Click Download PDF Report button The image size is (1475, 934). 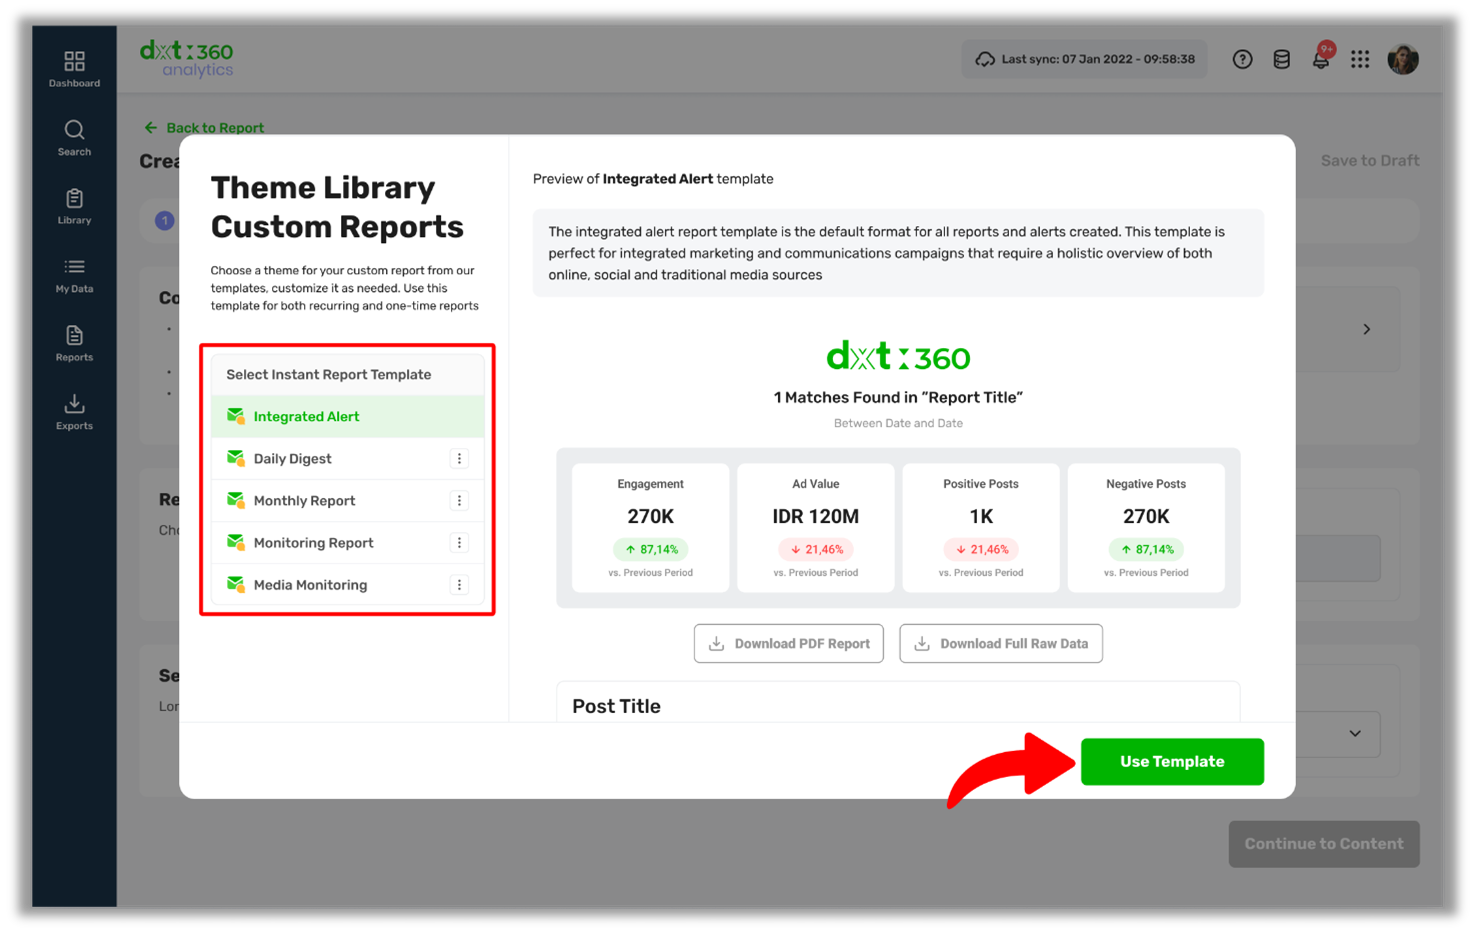coord(789,643)
